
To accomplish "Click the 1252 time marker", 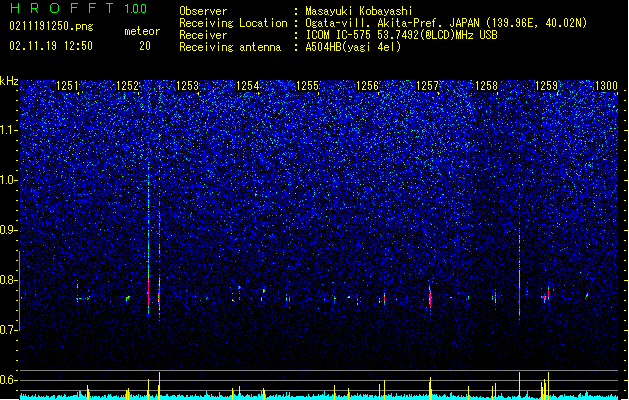I will tap(127, 86).
